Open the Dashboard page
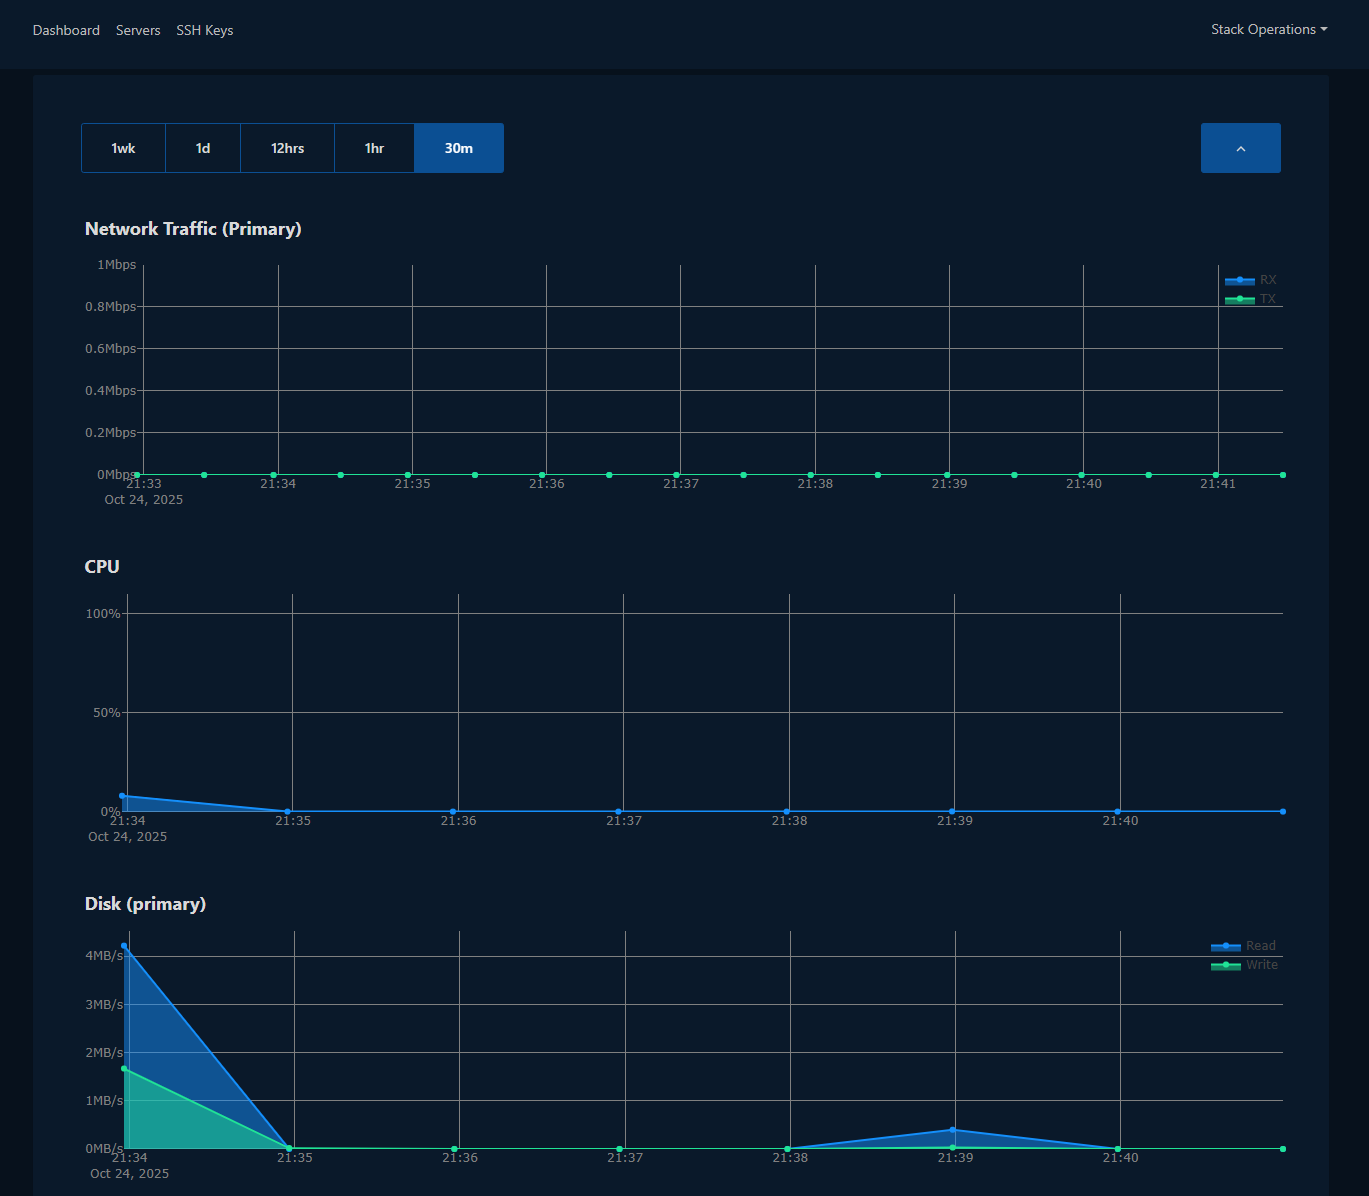1369x1196 pixels. [x=66, y=30]
